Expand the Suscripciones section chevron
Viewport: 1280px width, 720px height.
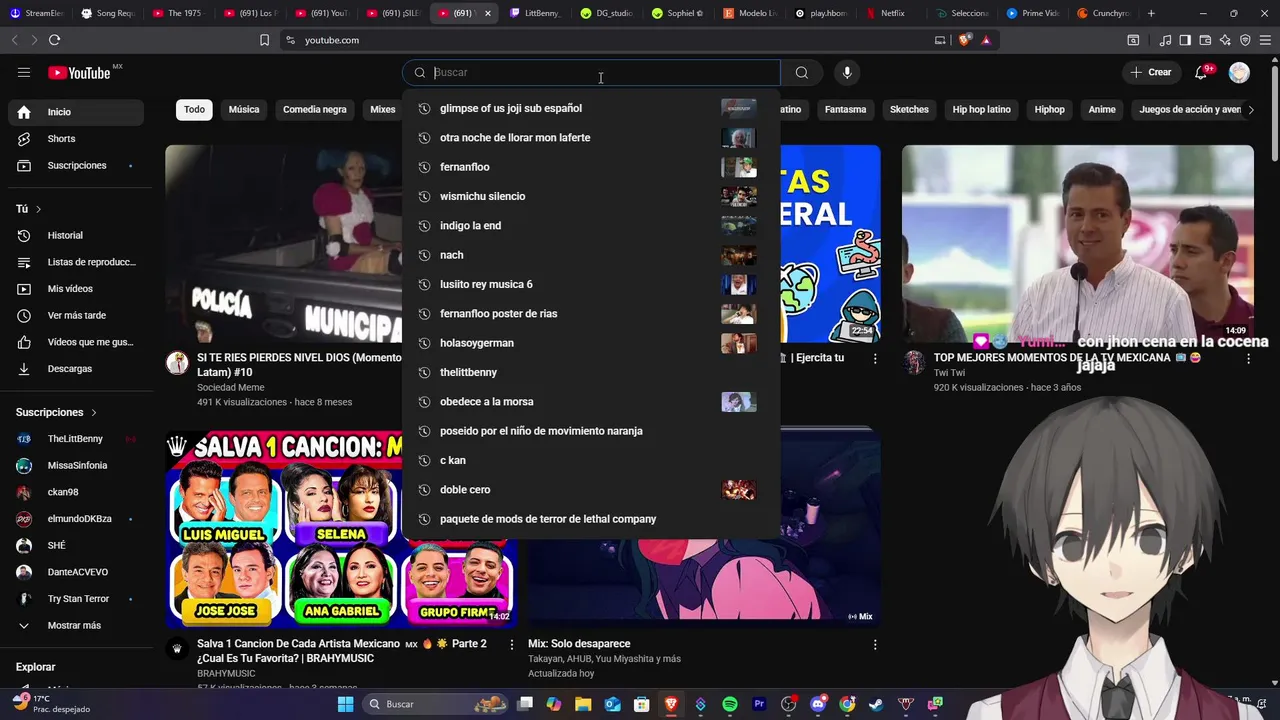pyautogui.click(x=94, y=412)
